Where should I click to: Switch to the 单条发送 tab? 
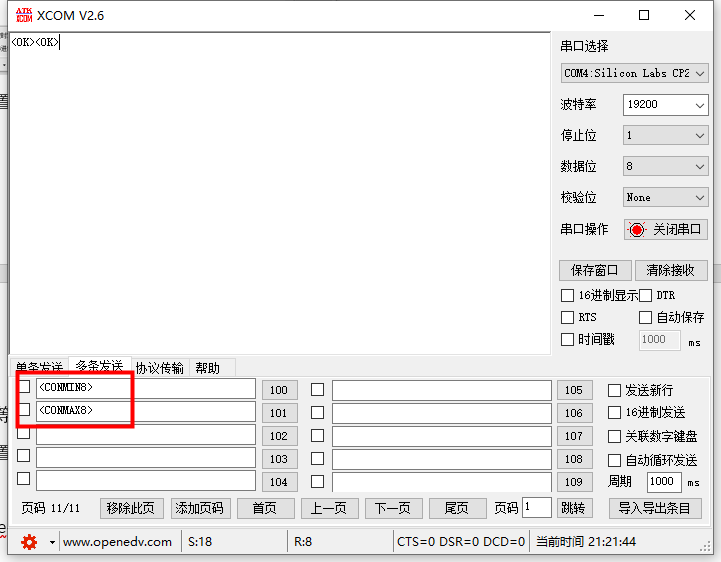39,367
